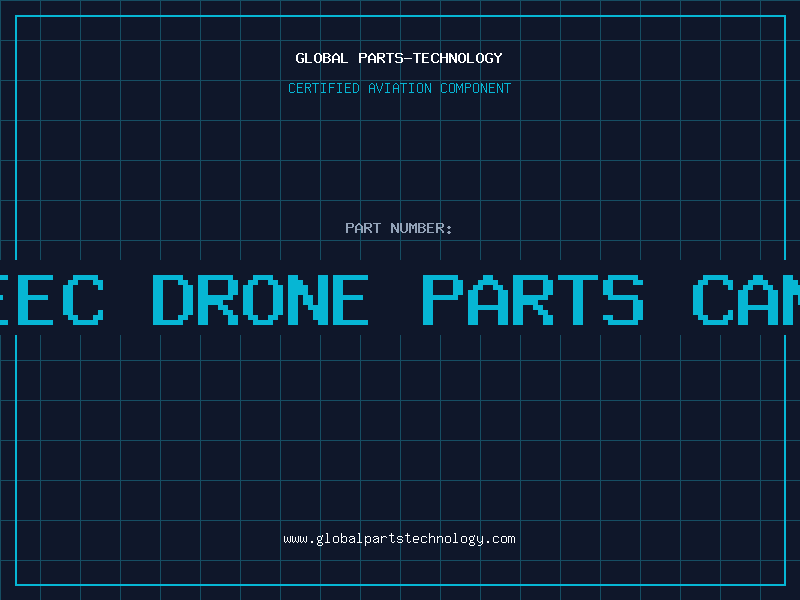
Task: Click the GLOBAL PARTS-TECHNOLOGY title text
Action: 399,58
